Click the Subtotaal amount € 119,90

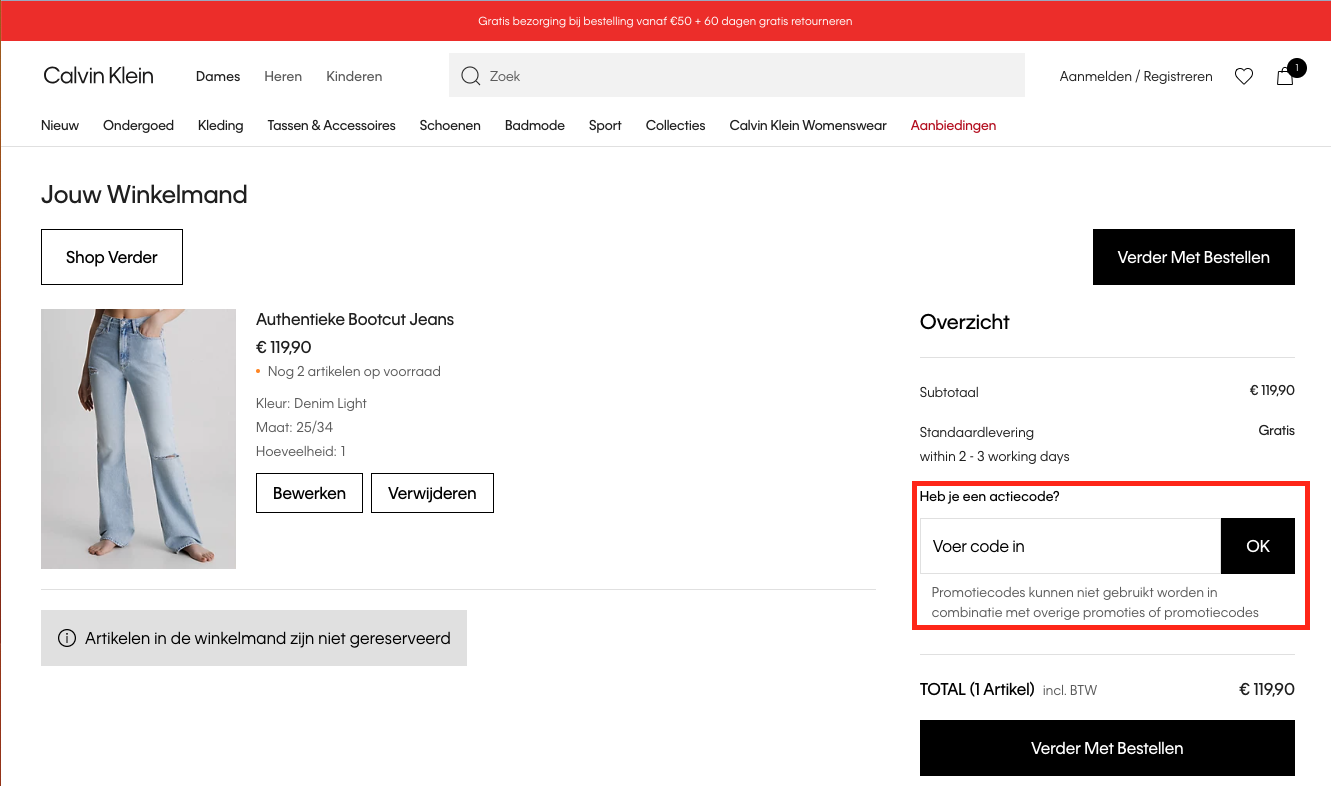1272,391
